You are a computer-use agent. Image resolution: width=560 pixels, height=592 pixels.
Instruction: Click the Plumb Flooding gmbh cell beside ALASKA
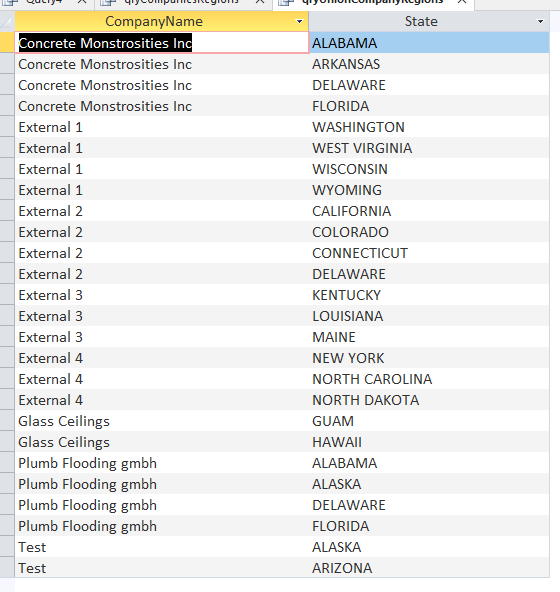[x=162, y=484]
